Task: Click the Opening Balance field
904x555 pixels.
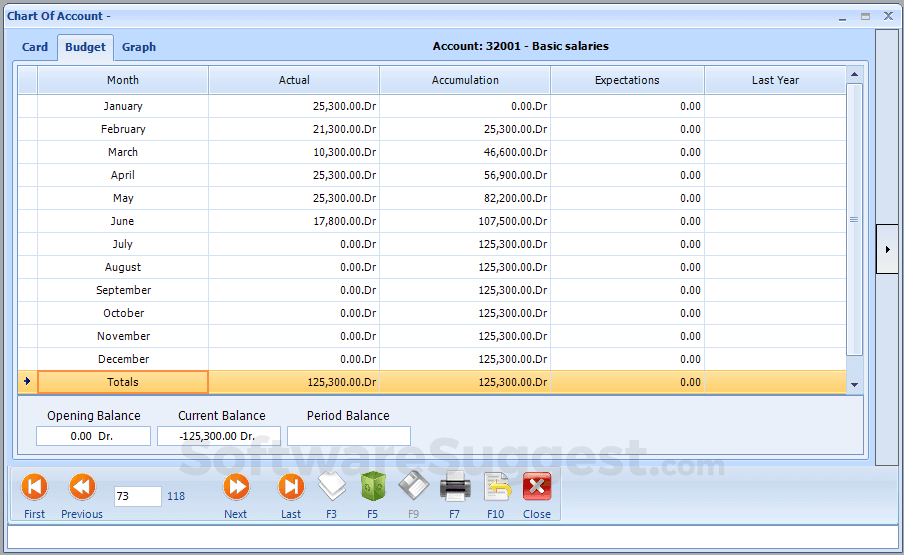Action: [x=93, y=436]
